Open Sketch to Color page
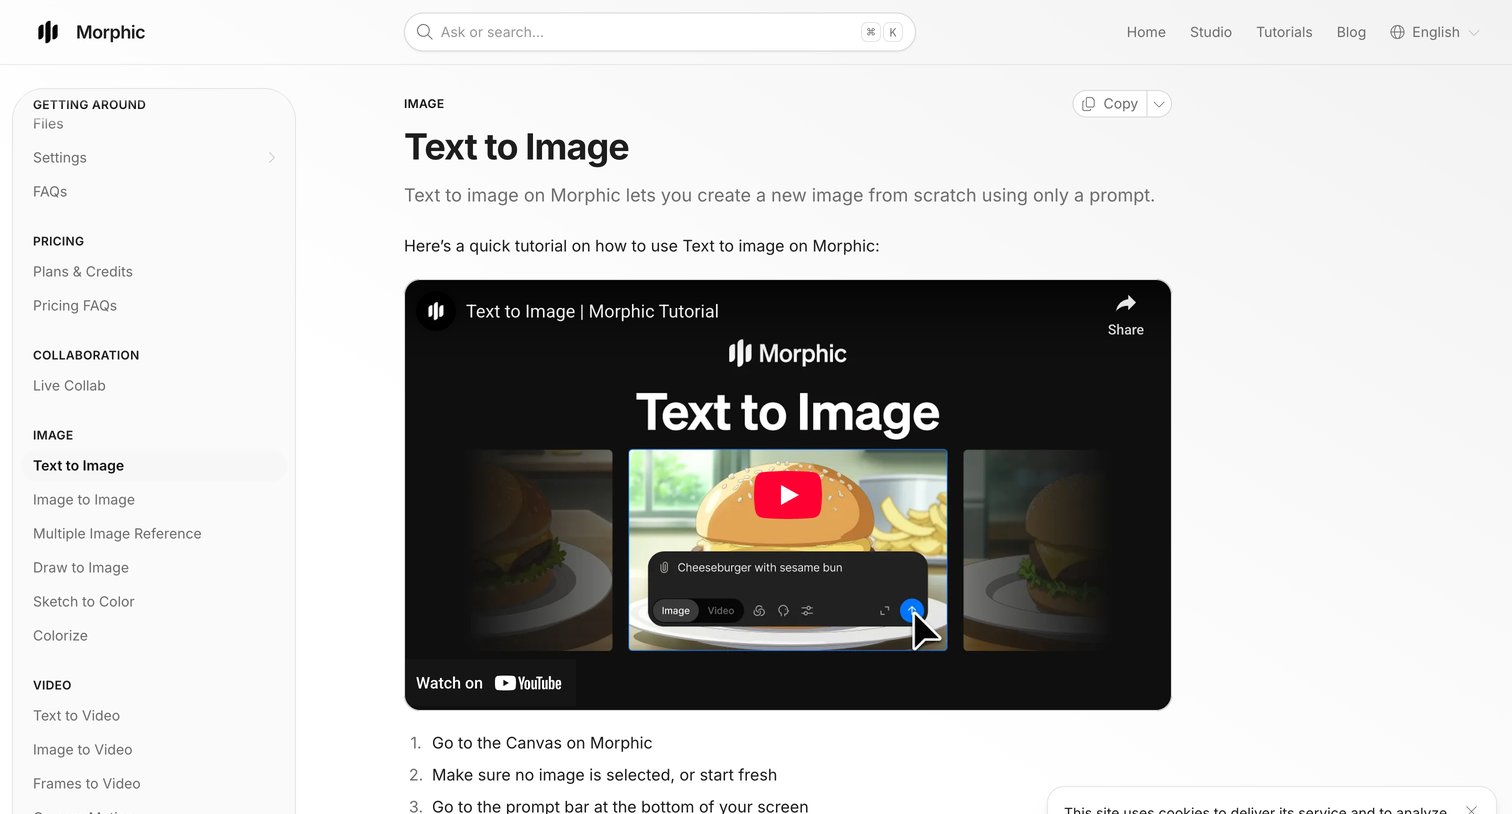Viewport: 1512px width, 814px height. 84,602
